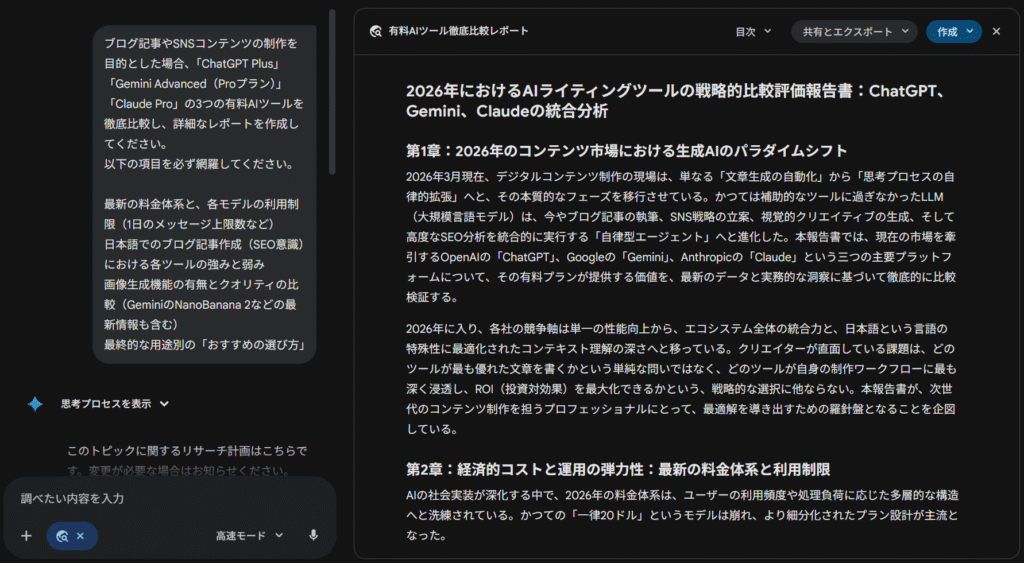This screenshot has width=1024, height=563.
Task: Close the report panel with the X
Action: (996, 31)
